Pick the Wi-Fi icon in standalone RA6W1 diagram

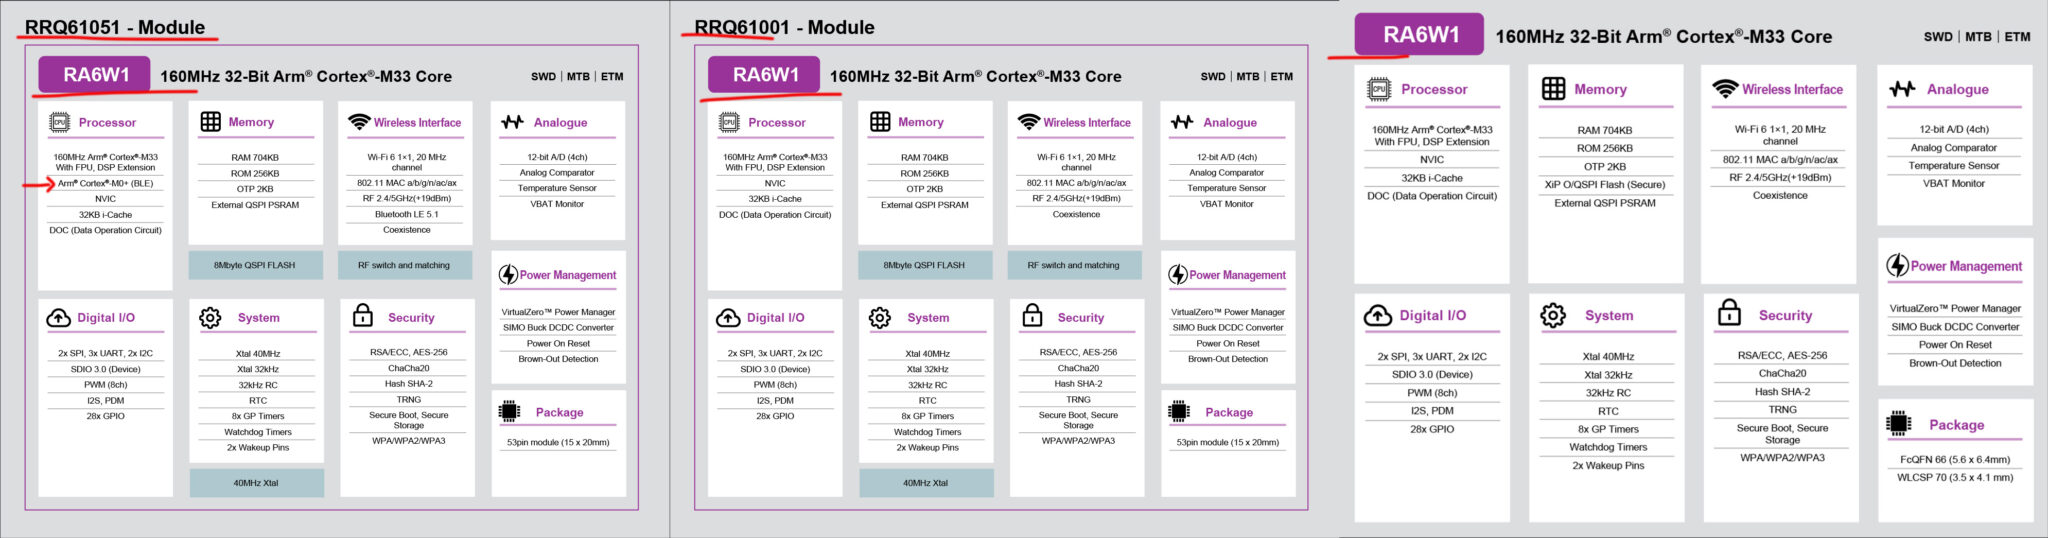point(1725,89)
